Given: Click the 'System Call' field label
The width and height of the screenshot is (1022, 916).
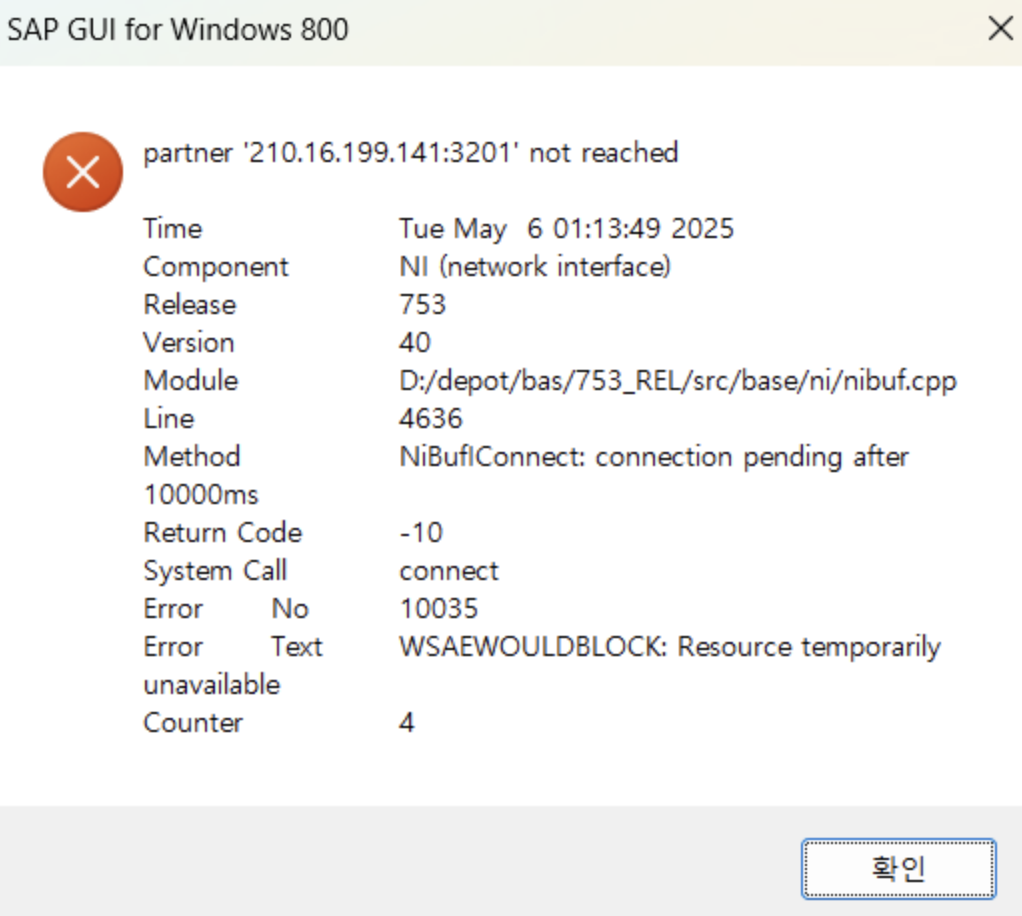Looking at the screenshot, I should [x=215, y=571].
